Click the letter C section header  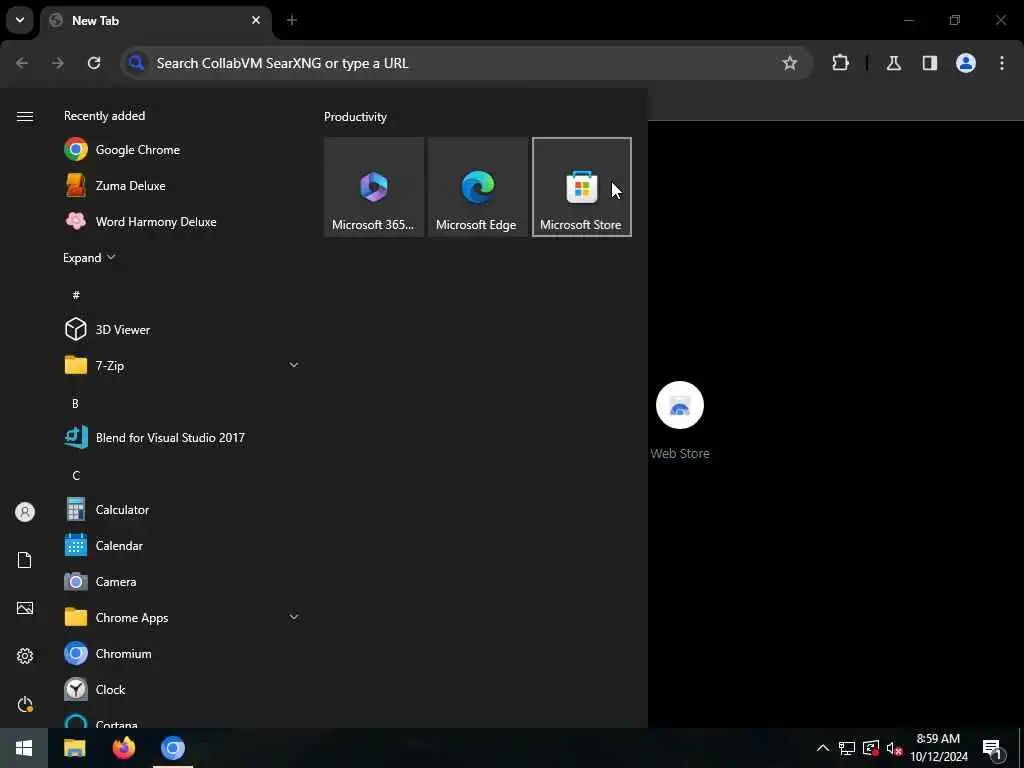[76, 475]
